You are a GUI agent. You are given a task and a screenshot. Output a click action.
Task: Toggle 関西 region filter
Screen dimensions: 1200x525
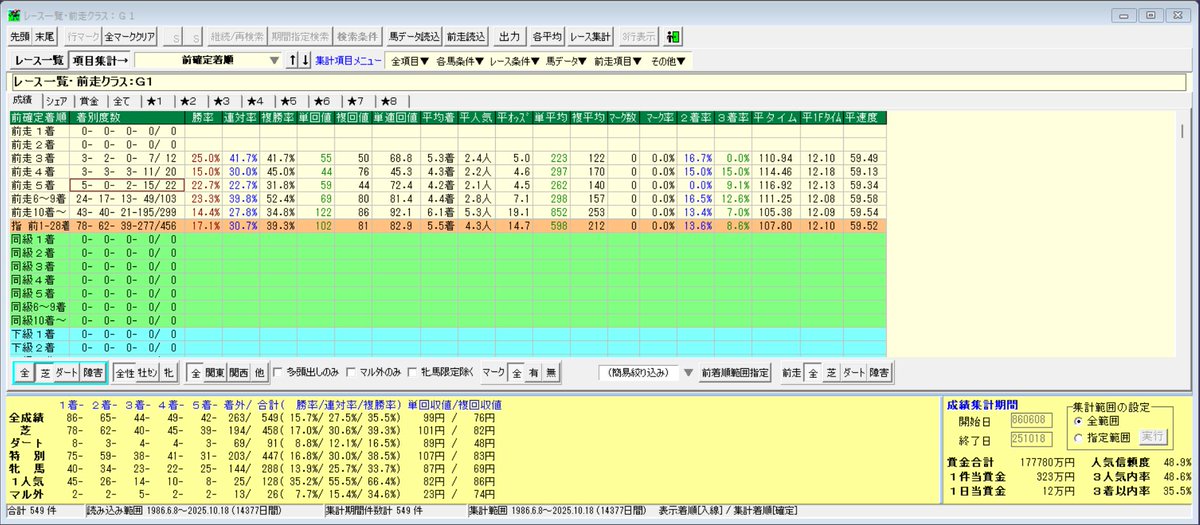pyautogui.click(x=239, y=371)
